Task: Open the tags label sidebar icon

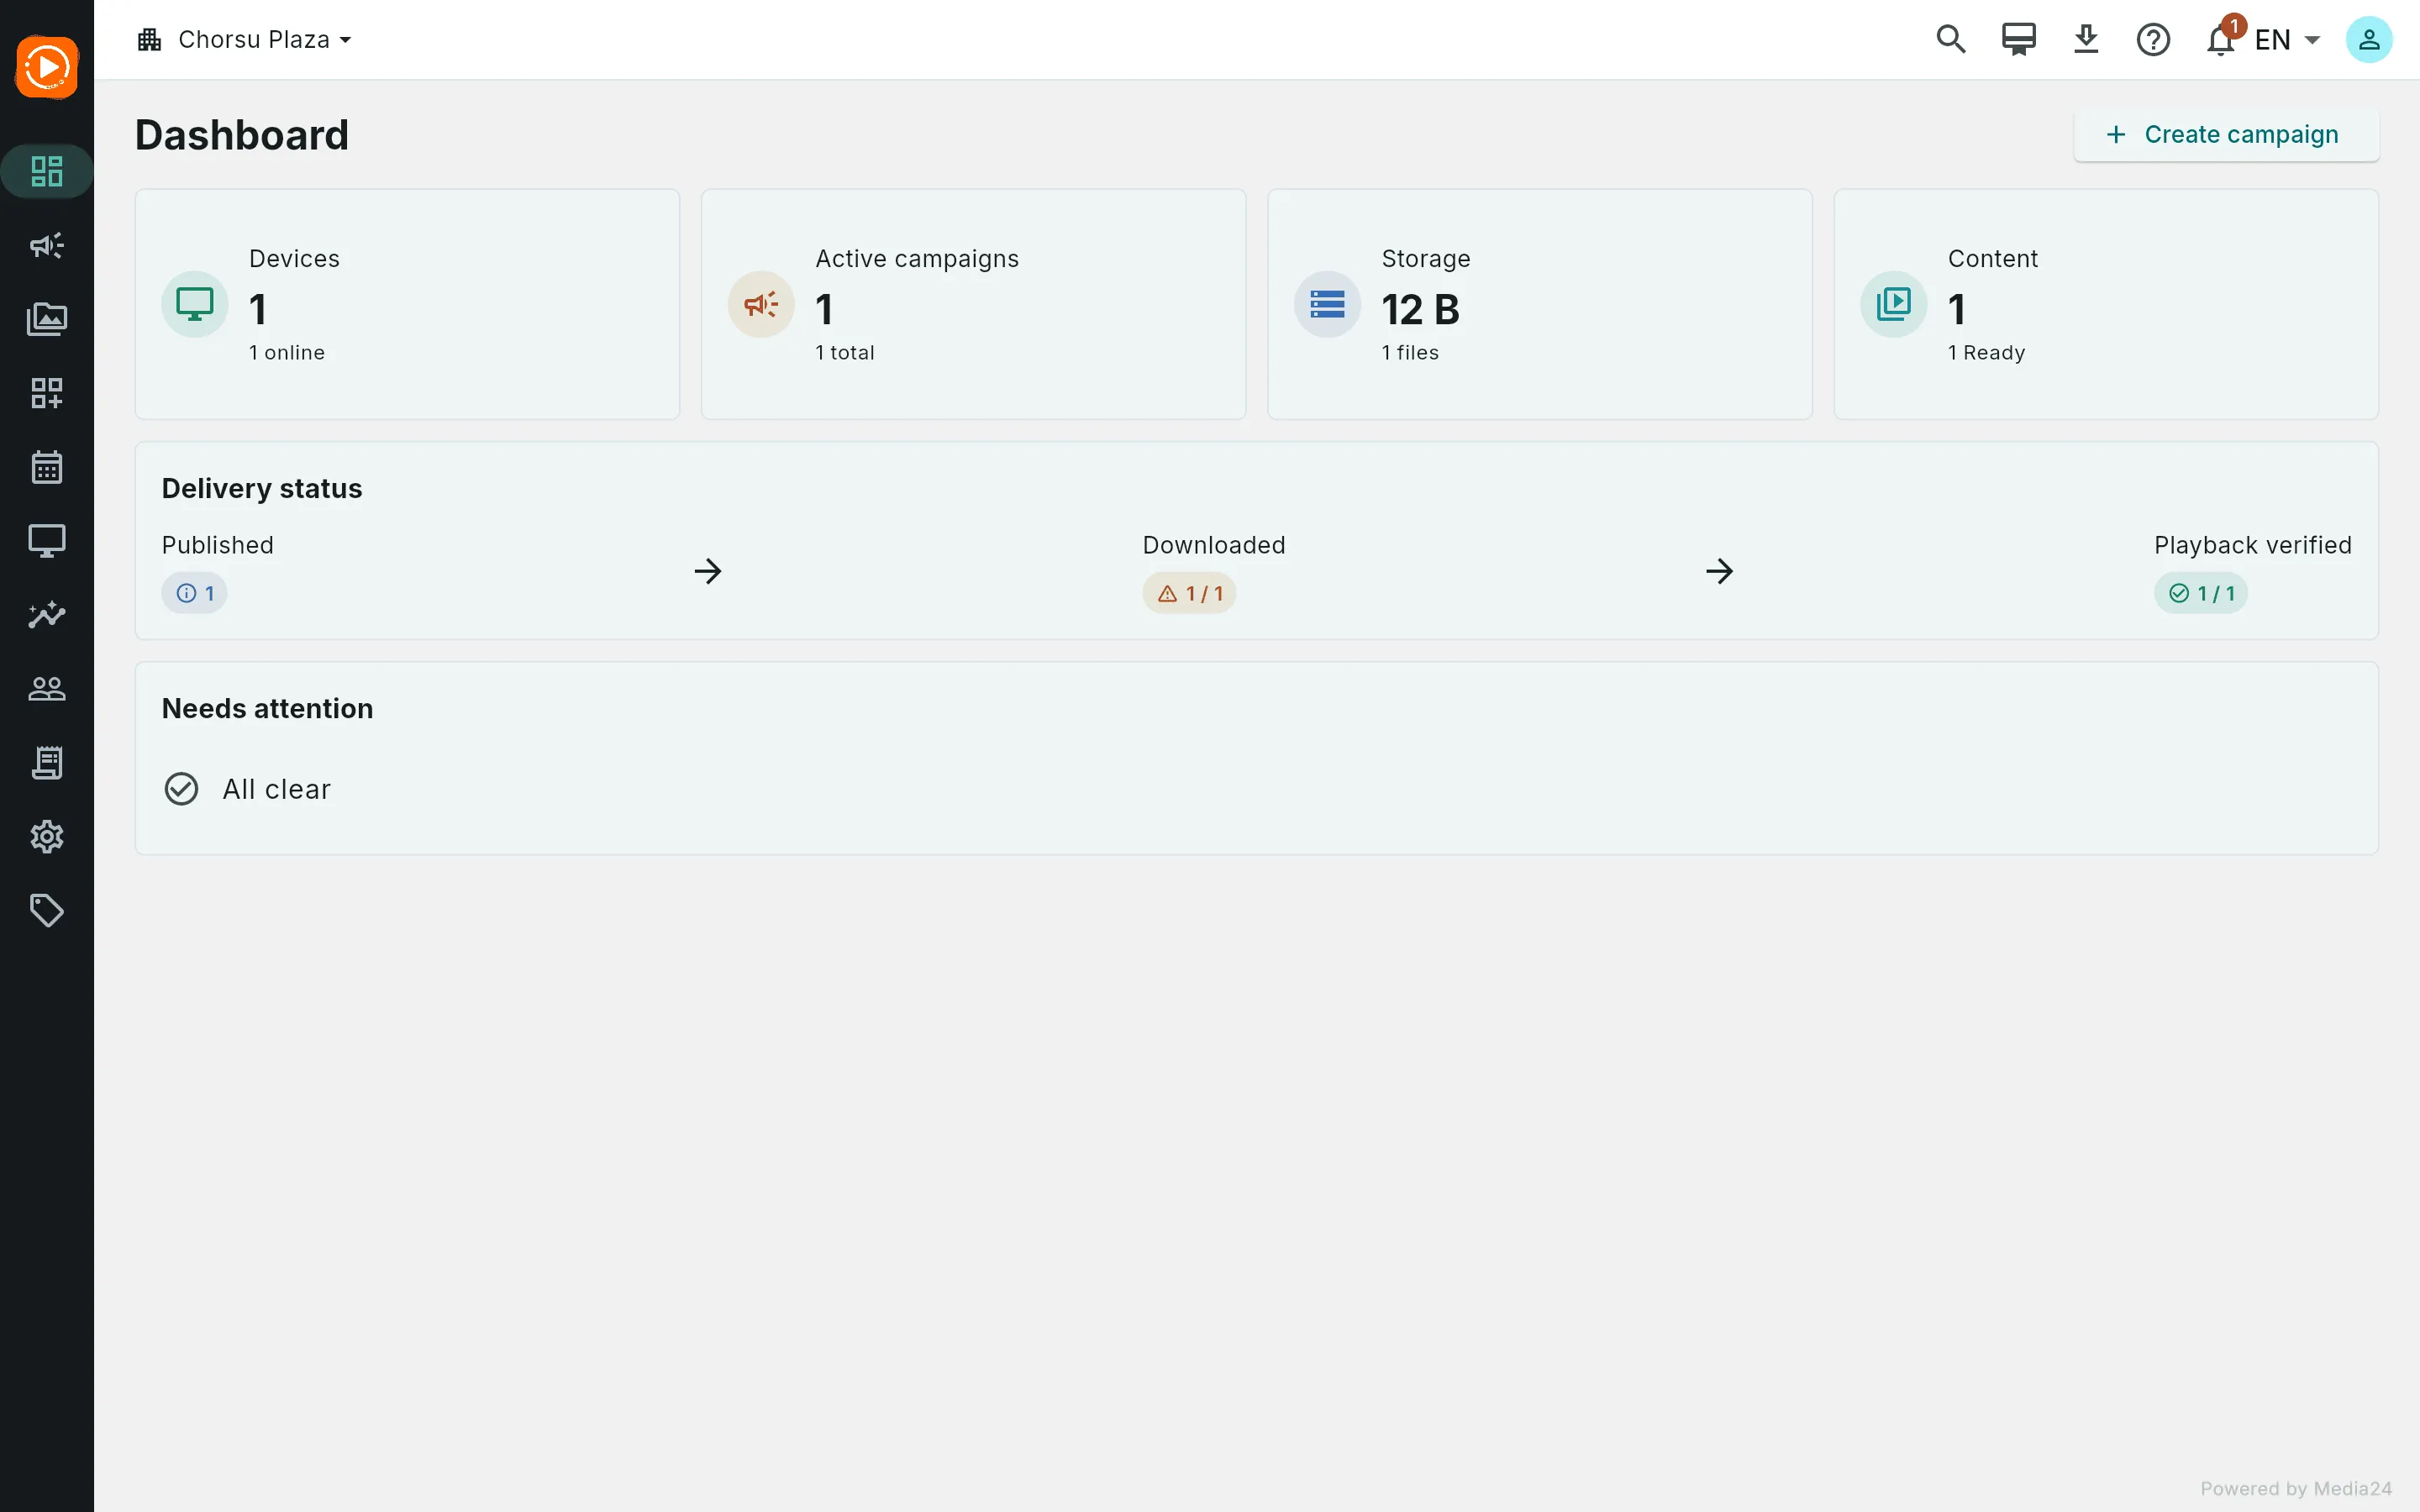Action: tap(47, 910)
